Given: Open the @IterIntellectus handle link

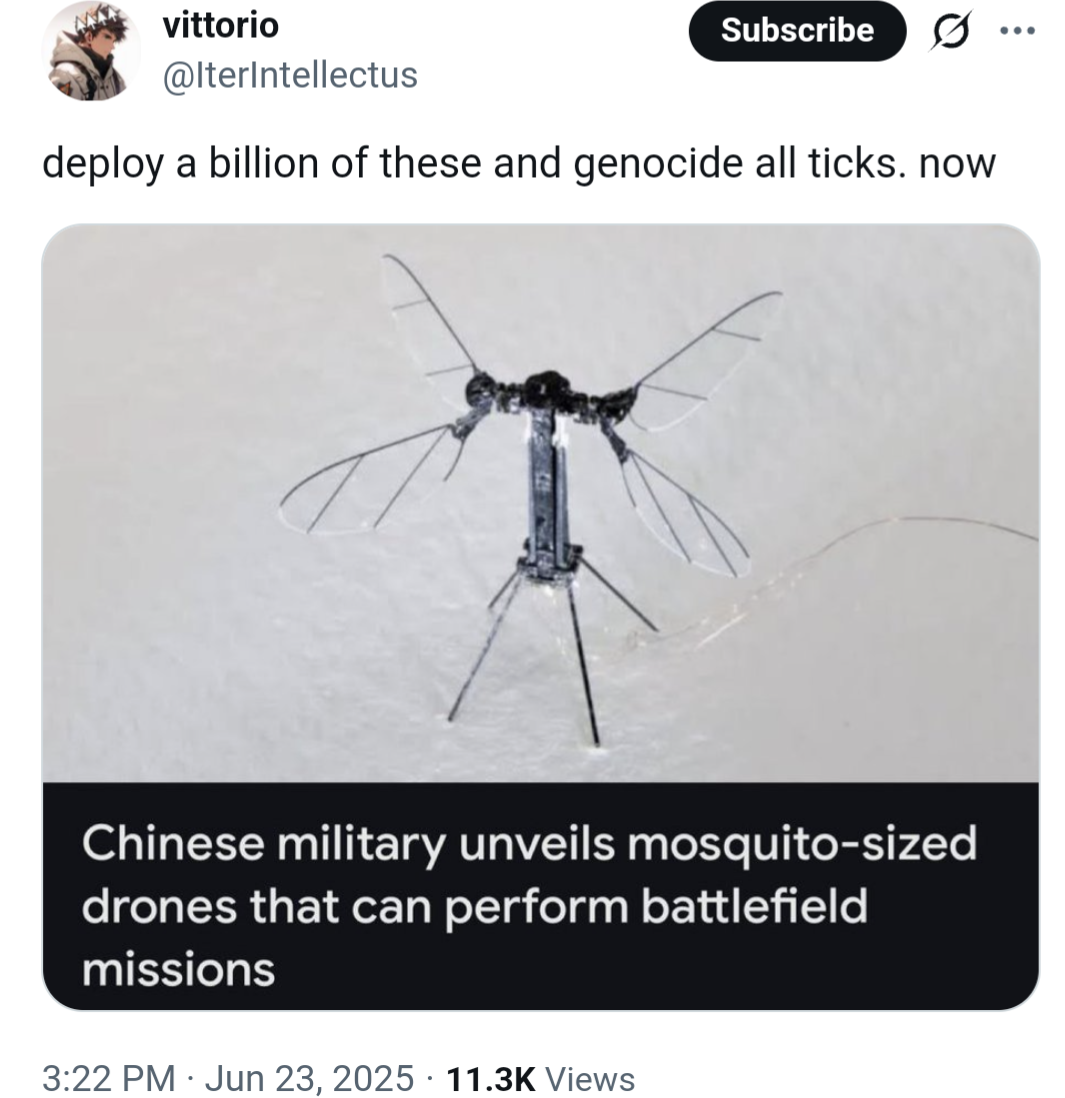Looking at the screenshot, I should click(x=290, y=75).
